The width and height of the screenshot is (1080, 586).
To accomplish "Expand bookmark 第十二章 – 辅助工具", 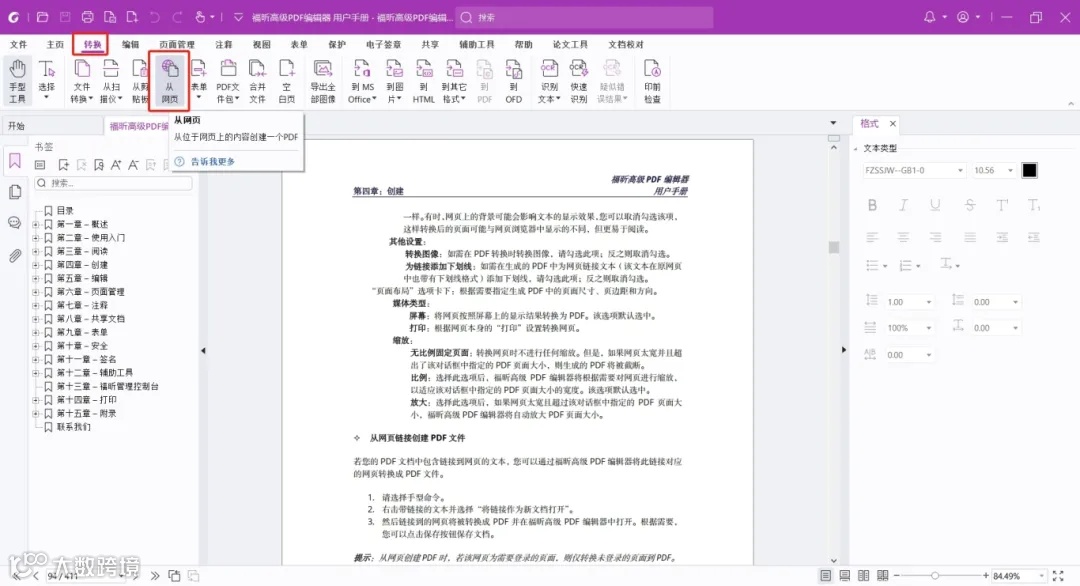I will tap(36, 373).
